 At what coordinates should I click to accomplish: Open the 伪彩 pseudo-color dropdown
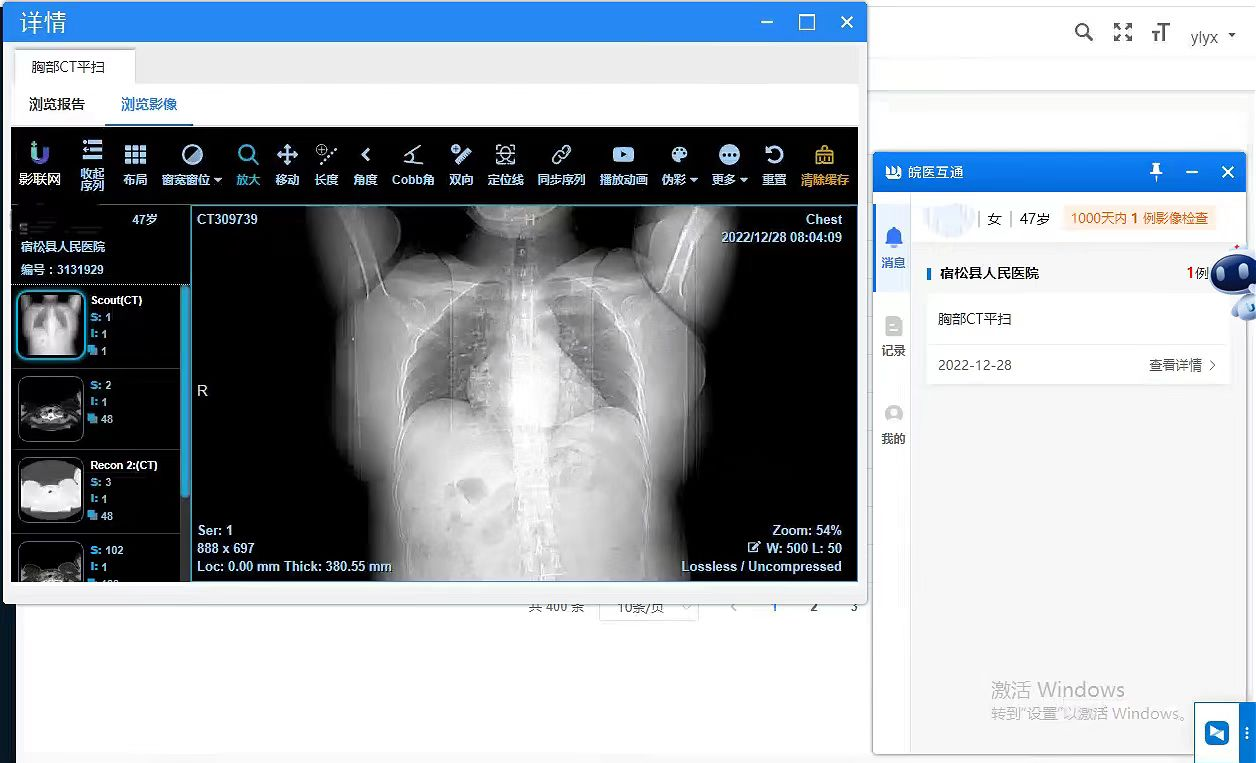(679, 165)
